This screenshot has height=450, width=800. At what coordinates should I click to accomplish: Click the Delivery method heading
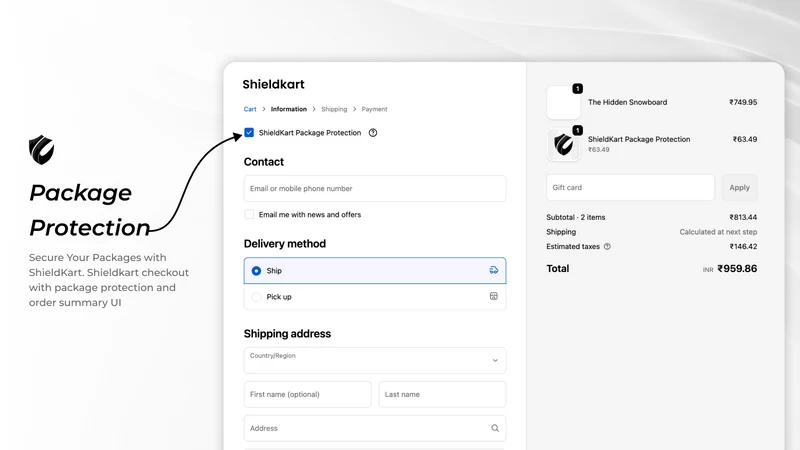click(x=285, y=244)
